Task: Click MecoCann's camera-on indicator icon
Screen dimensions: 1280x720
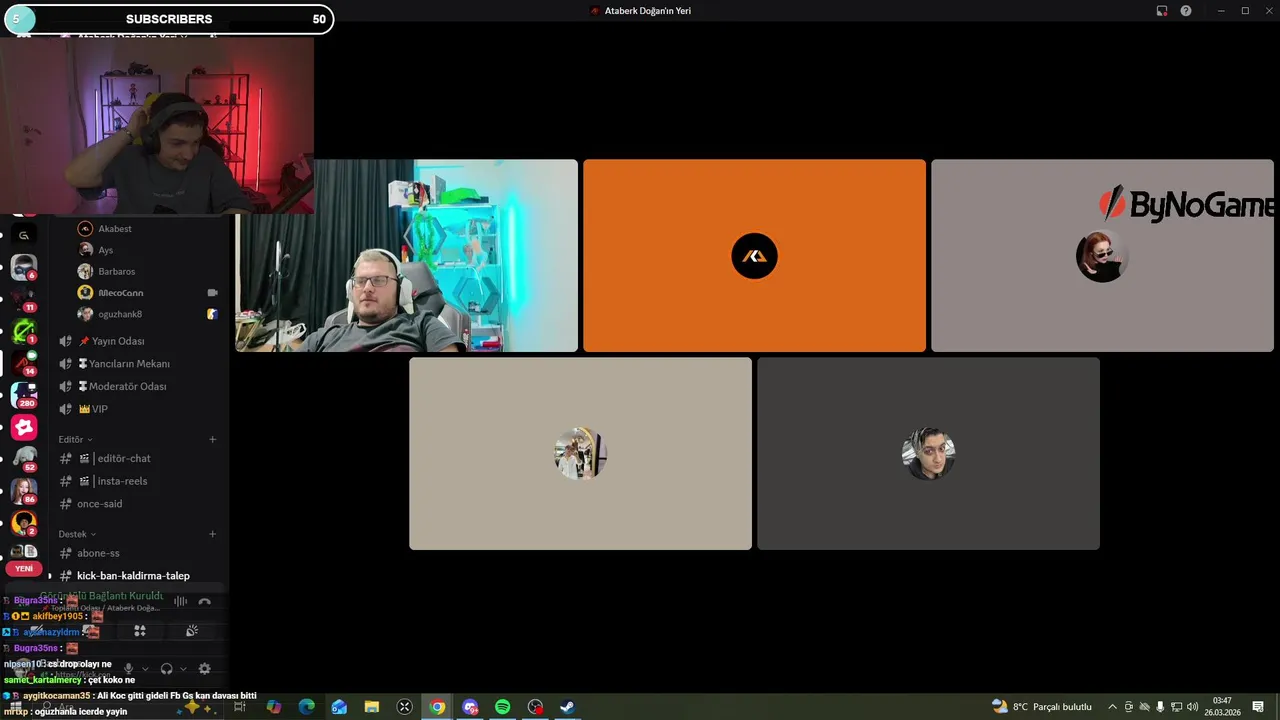Action: coord(212,293)
